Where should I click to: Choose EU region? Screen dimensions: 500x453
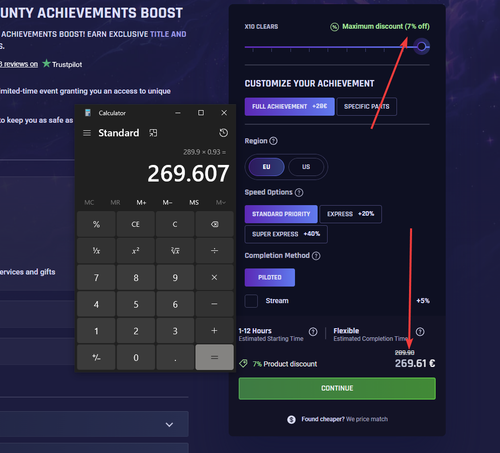pyautogui.click(x=266, y=167)
